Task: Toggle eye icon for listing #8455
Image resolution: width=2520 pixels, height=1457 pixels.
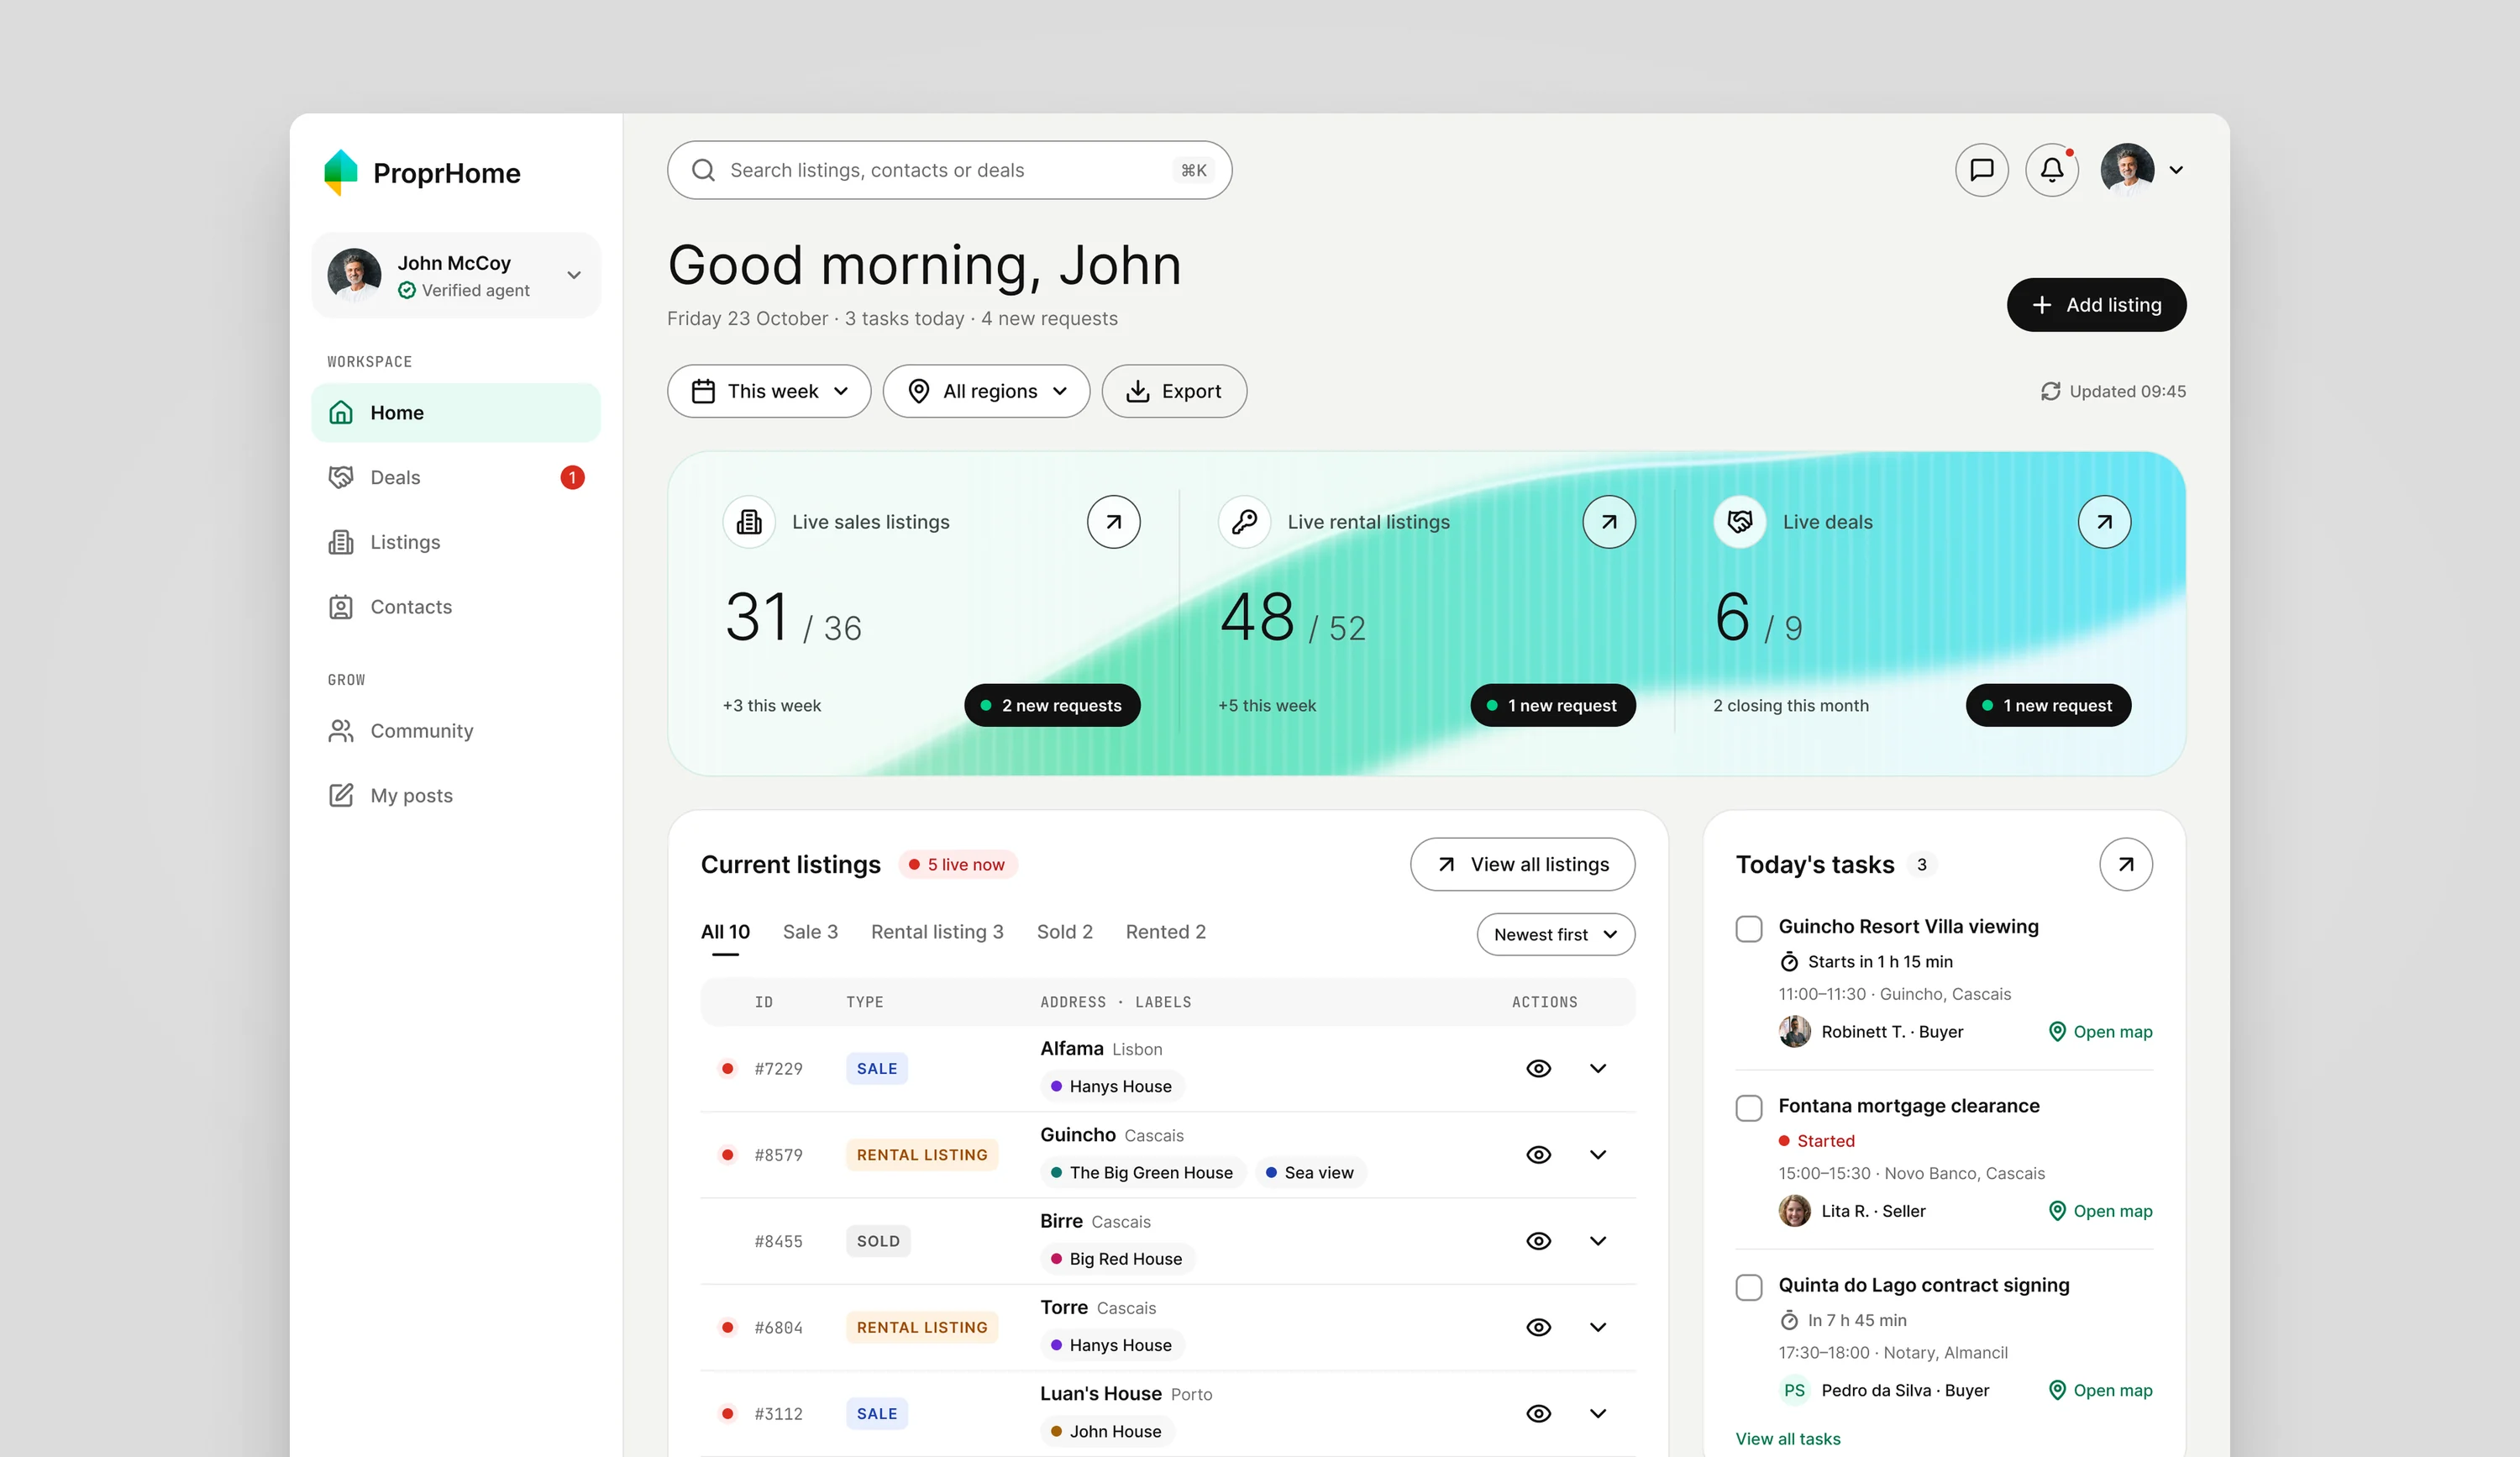Action: point(1538,1240)
